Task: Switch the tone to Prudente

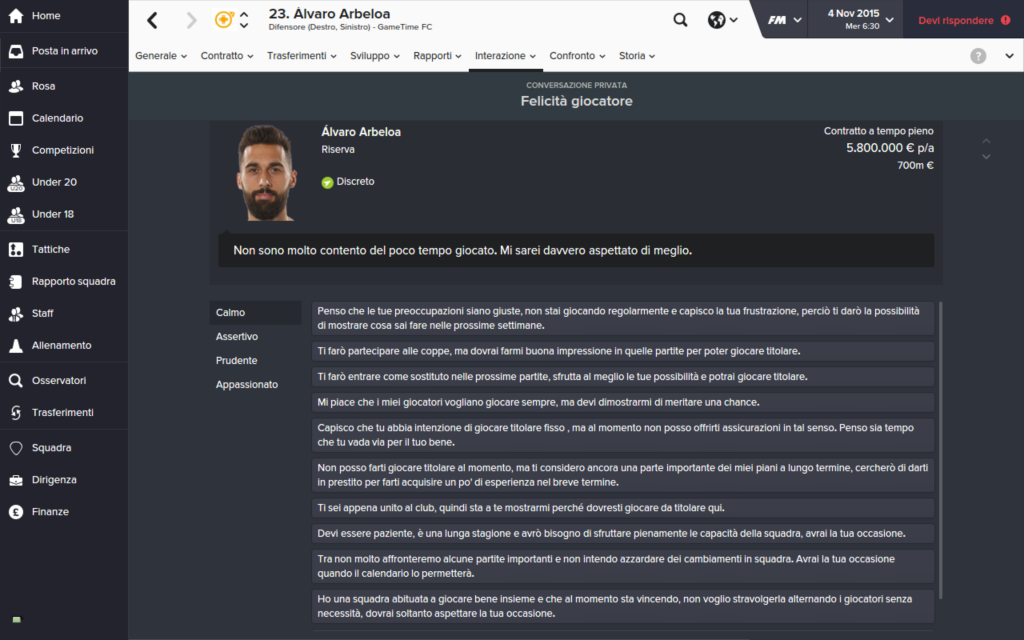Action: coord(238,360)
